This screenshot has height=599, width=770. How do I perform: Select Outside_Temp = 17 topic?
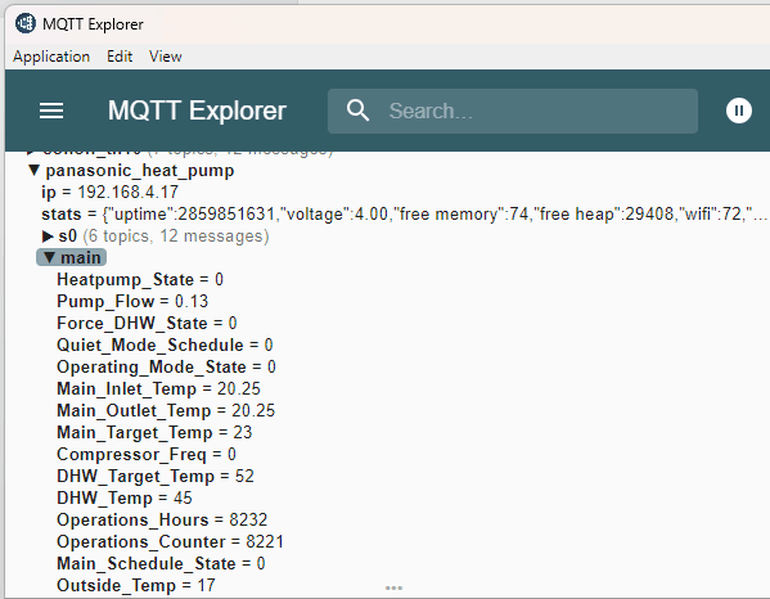tap(136, 585)
